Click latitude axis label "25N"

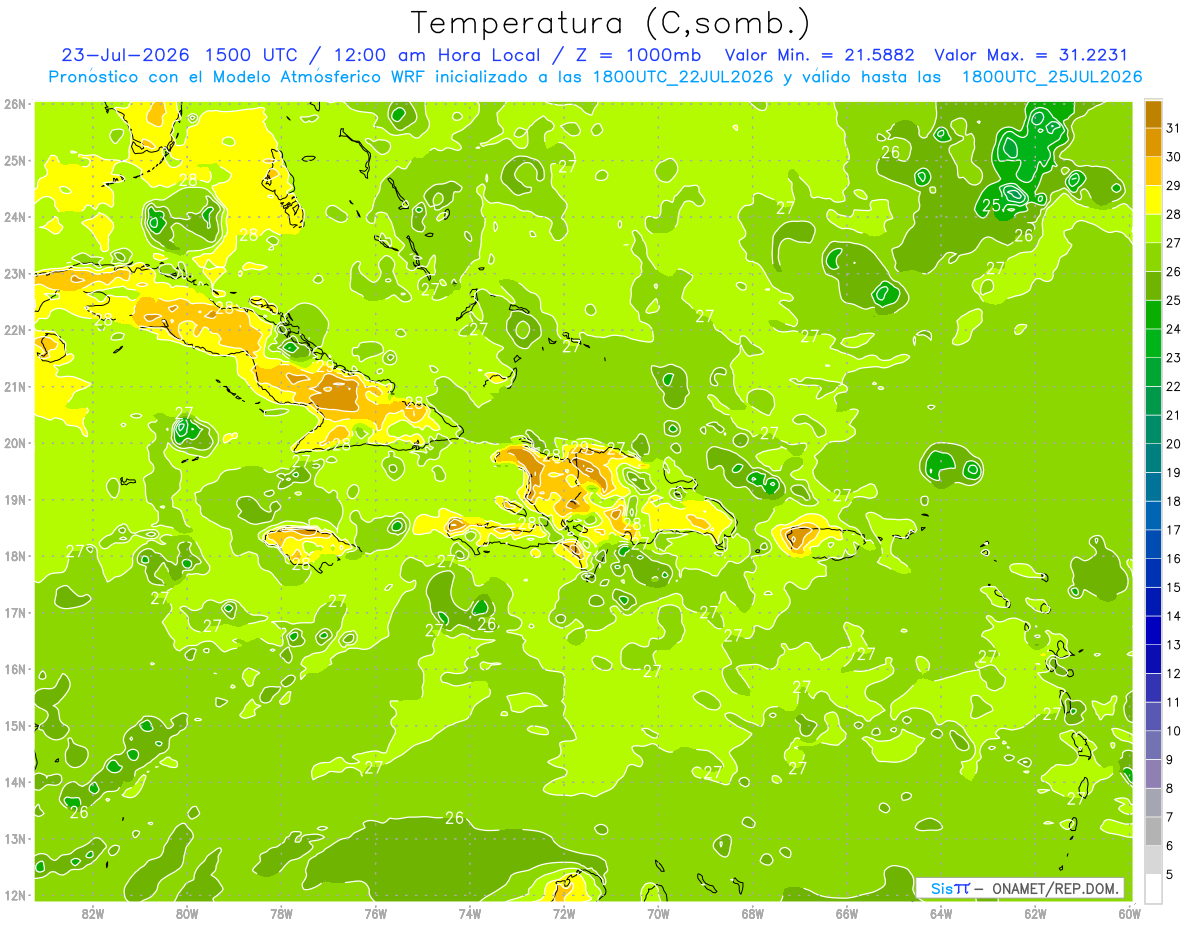click(x=15, y=160)
